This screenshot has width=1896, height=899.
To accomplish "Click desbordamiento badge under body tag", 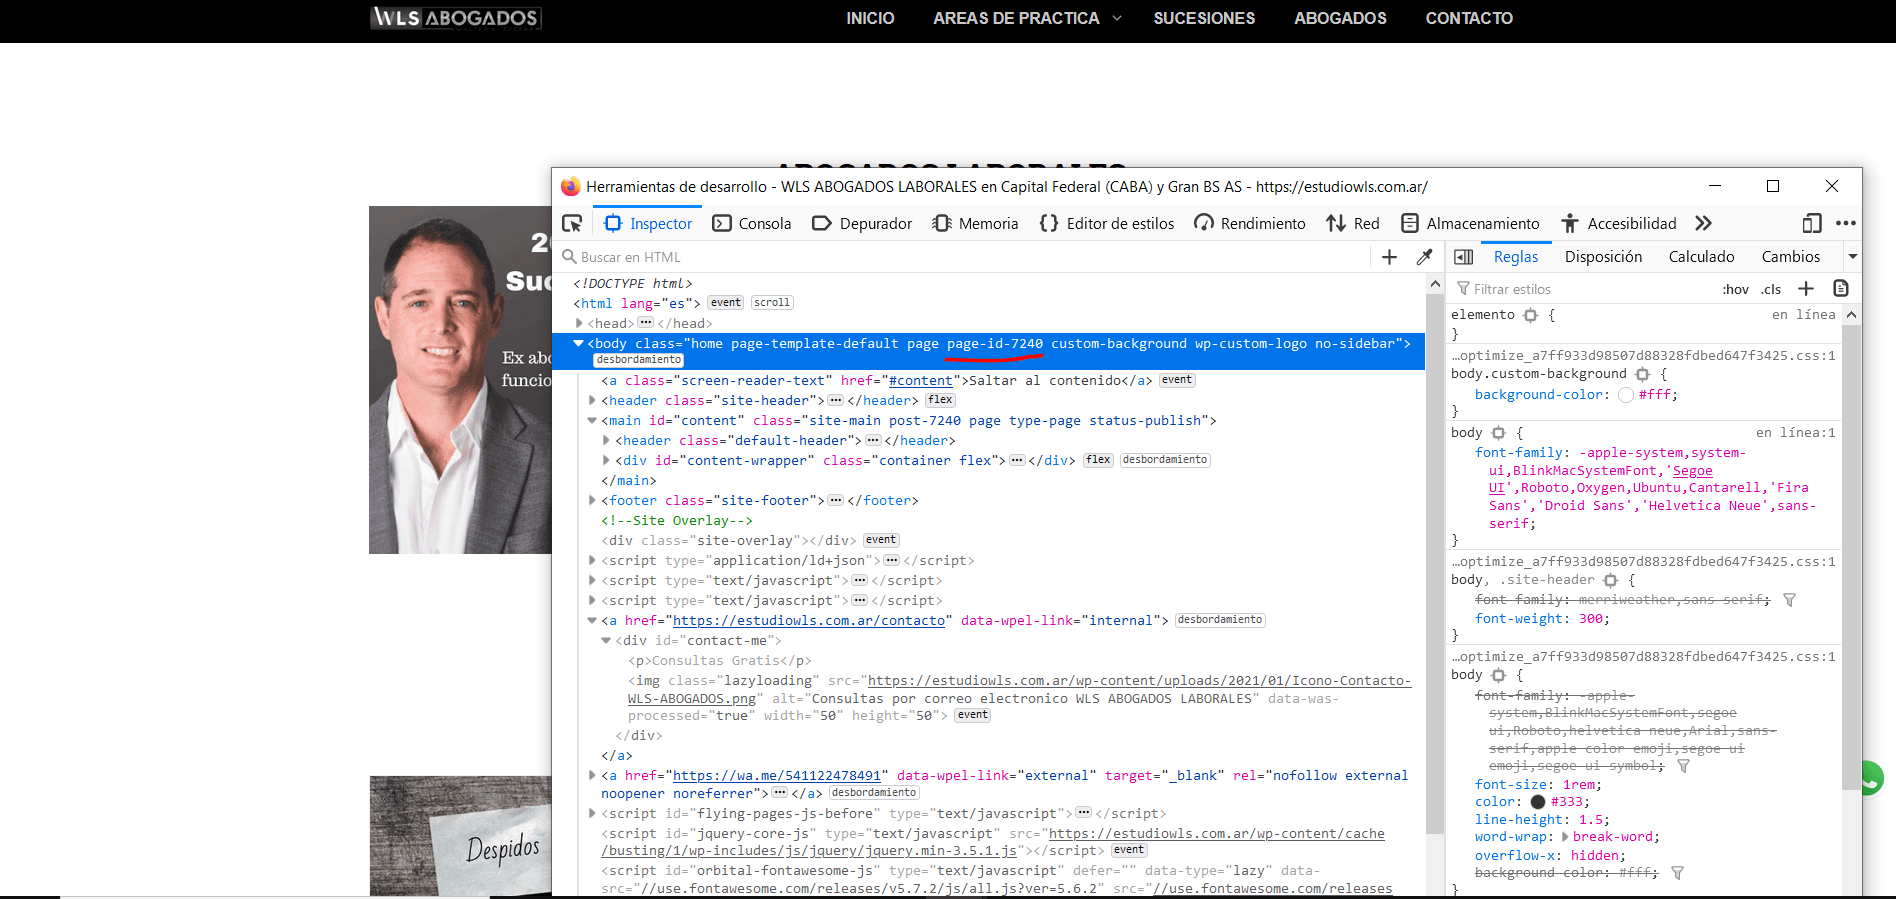I will (x=639, y=360).
